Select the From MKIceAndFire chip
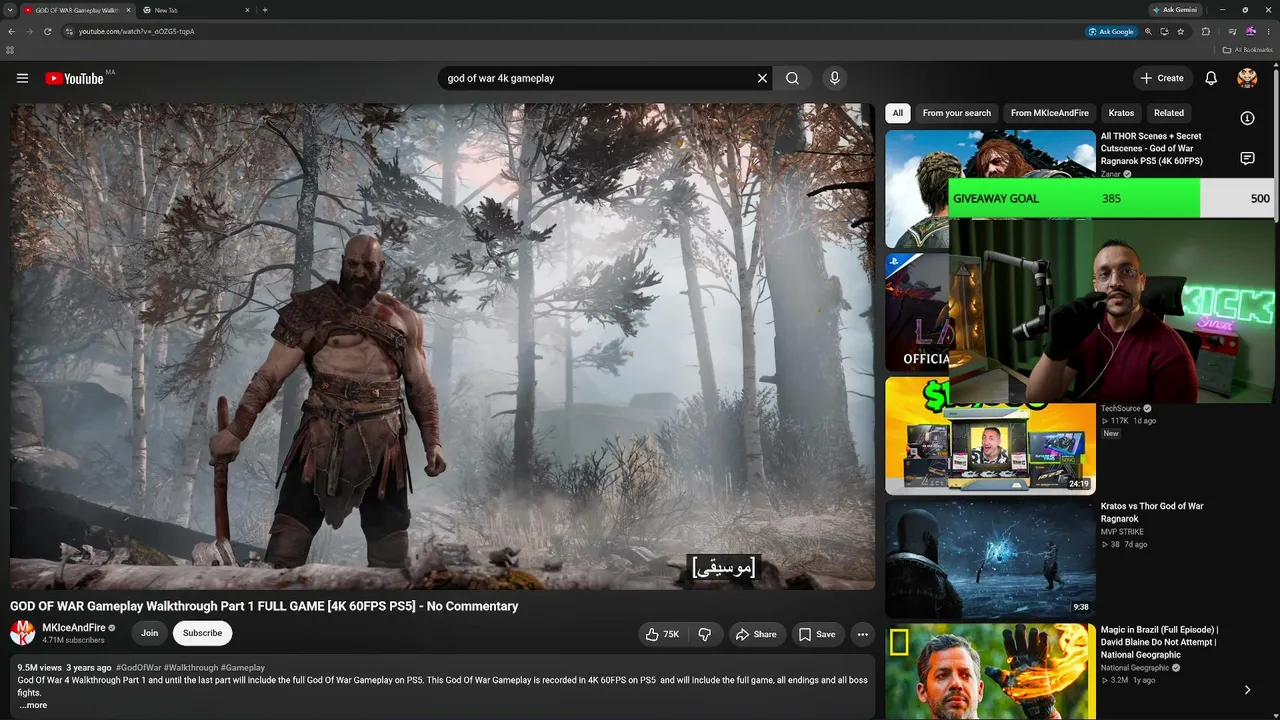The image size is (1280, 720). coord(1049,113)
